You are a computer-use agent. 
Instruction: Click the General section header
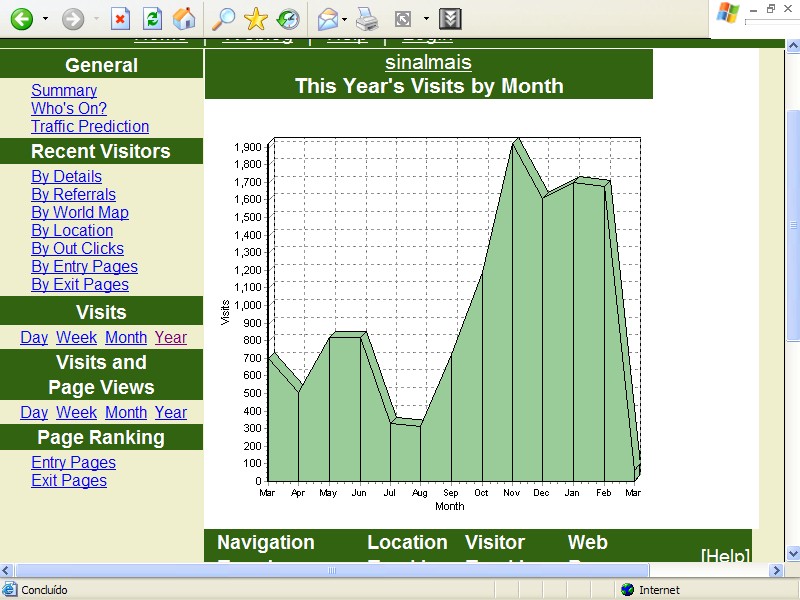(102, 65)
